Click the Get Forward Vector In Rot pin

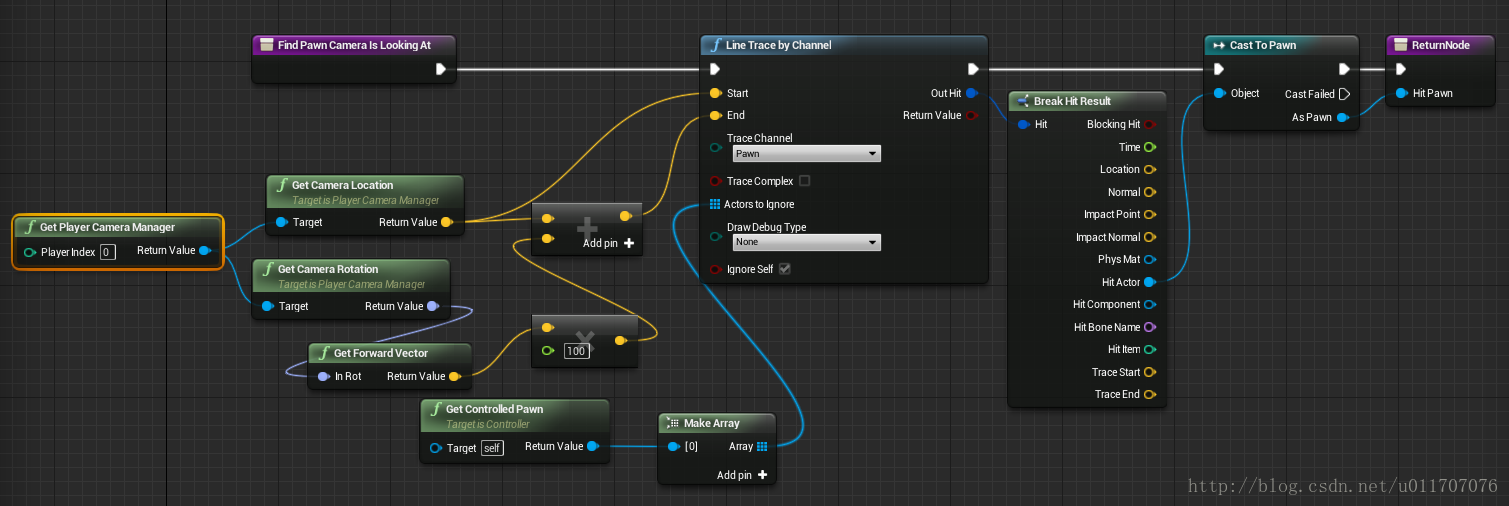click(x=323, y=376)
